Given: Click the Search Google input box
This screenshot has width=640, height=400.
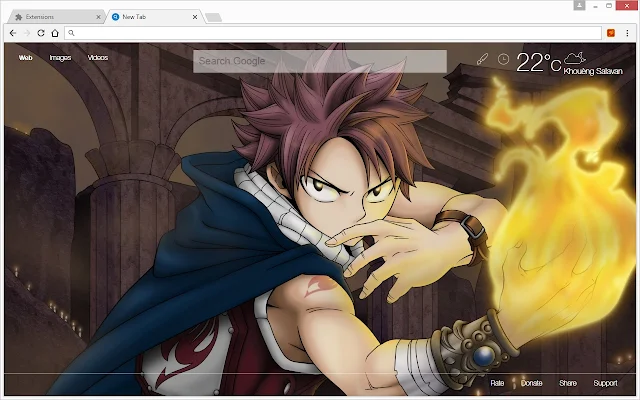Looking at the screenshot, I should point(320,61).
